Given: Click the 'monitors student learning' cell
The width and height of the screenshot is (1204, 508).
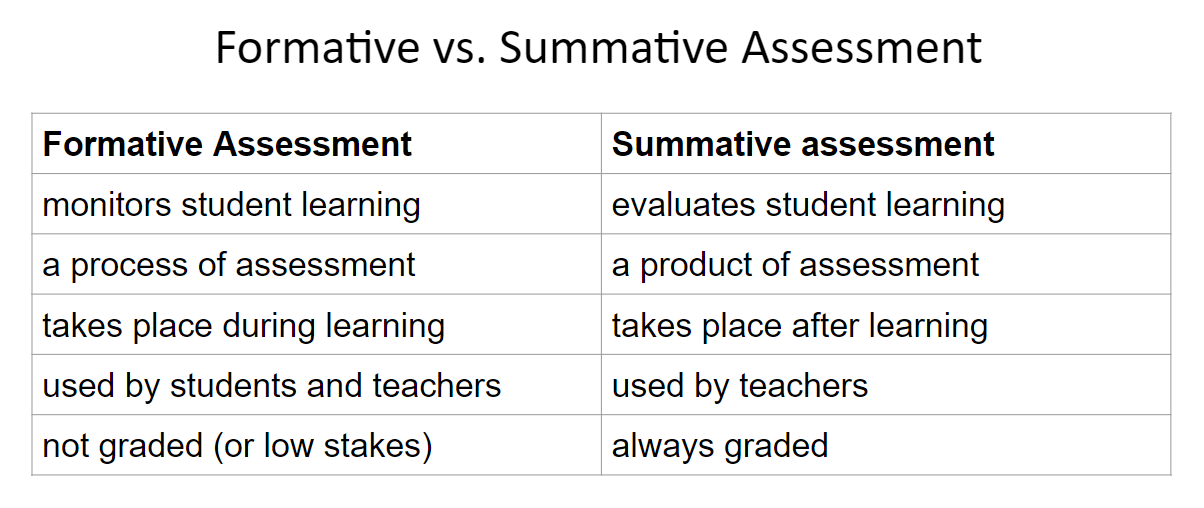Looking at the screenshot, I should click(x=316, y=204).
